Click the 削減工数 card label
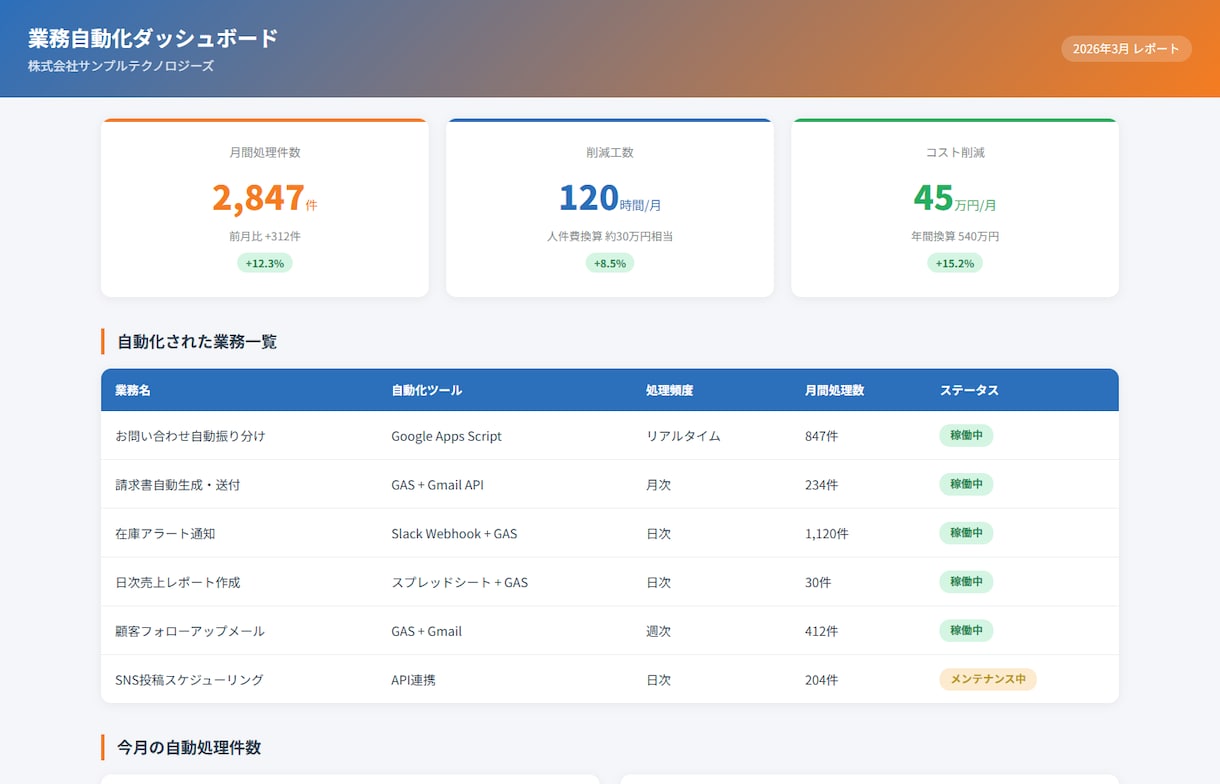Screen dimensions: 1220x784 click(610, 153)
